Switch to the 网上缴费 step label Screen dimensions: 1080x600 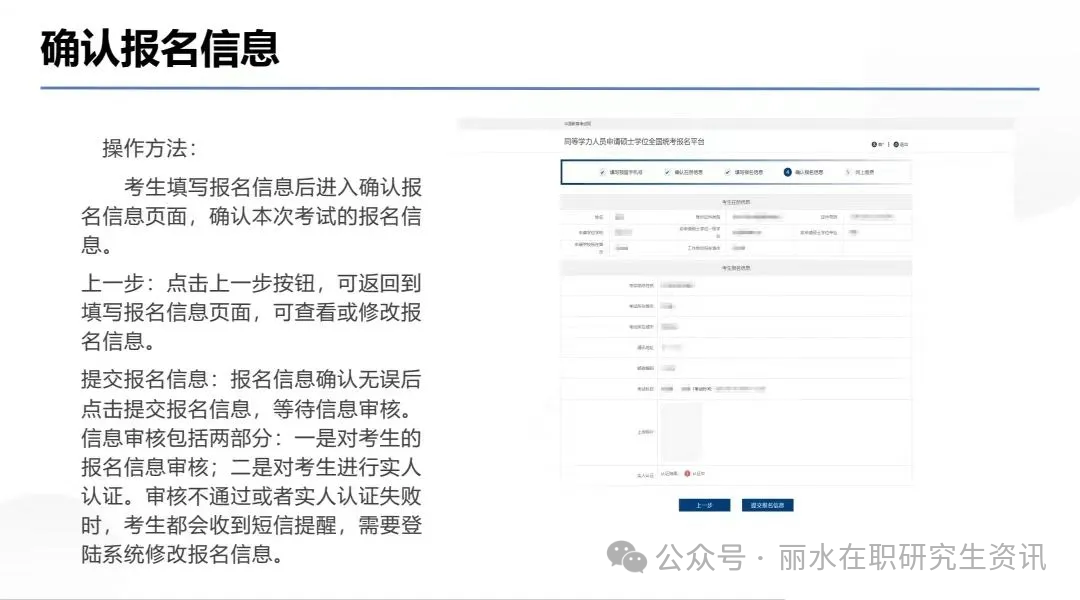click(868, 172)
